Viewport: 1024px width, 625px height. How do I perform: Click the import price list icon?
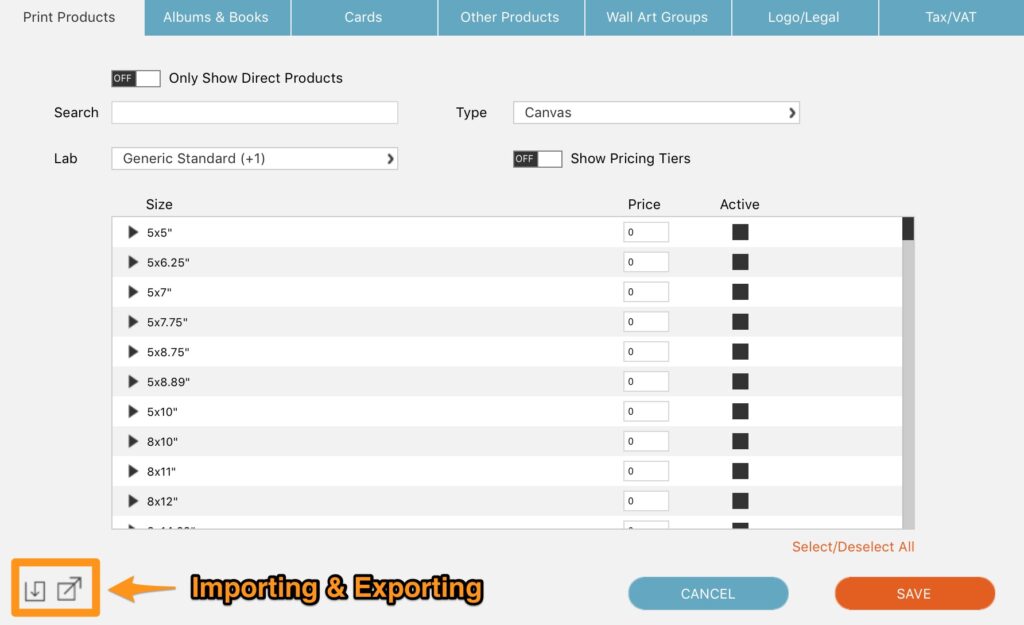pos(35,590)
